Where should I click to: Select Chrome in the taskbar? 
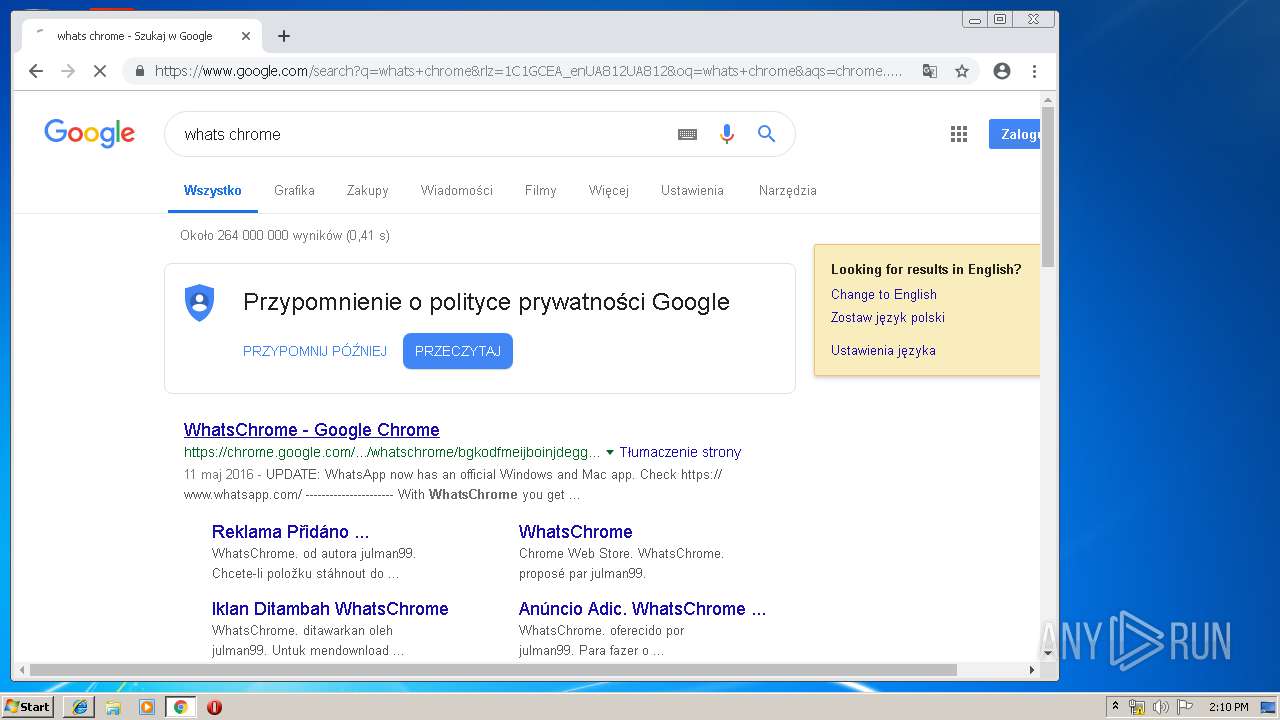[180, 707]
